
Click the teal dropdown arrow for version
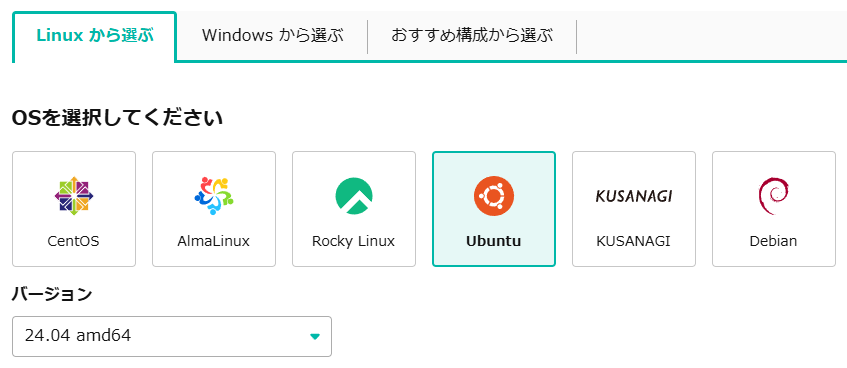coord(315,337)
